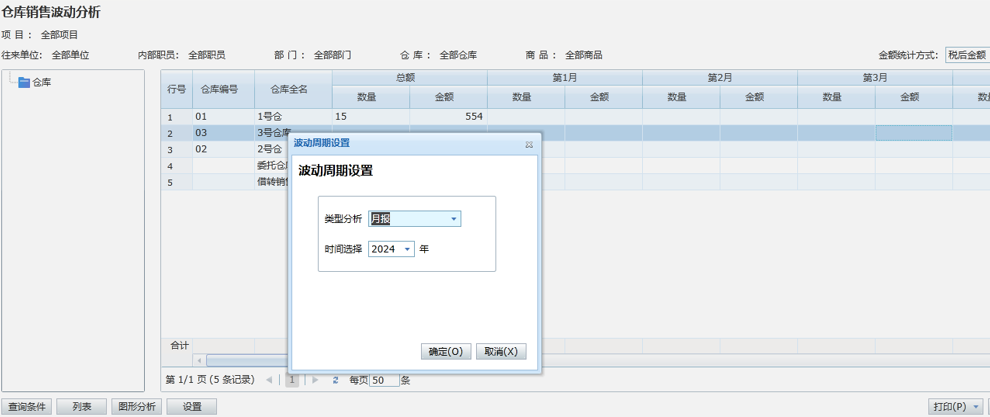Switch to 列表 view
Screen dimensions: 990x417
(81, 407)
